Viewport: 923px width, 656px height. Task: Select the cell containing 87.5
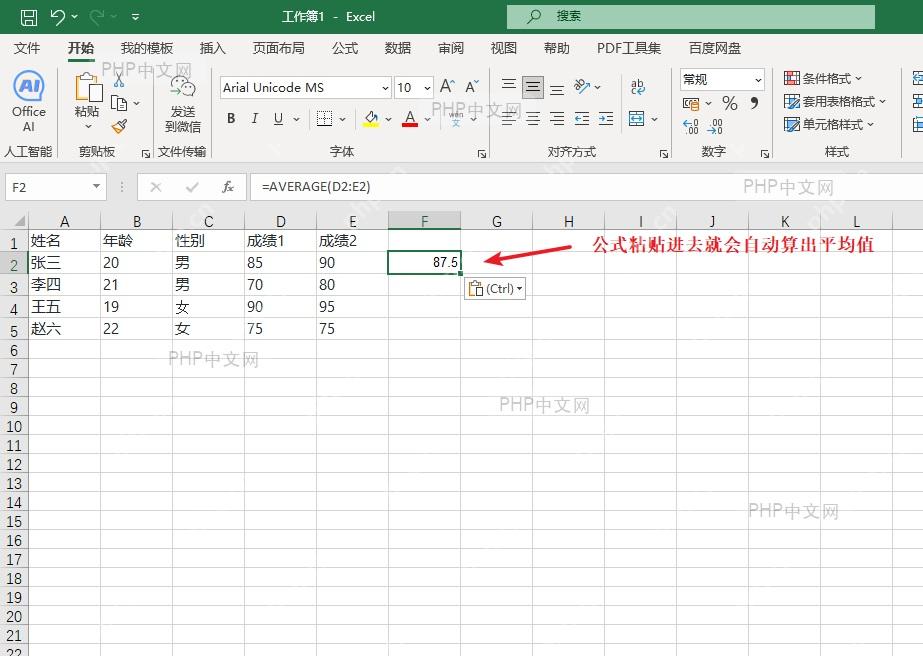point(424,263)
